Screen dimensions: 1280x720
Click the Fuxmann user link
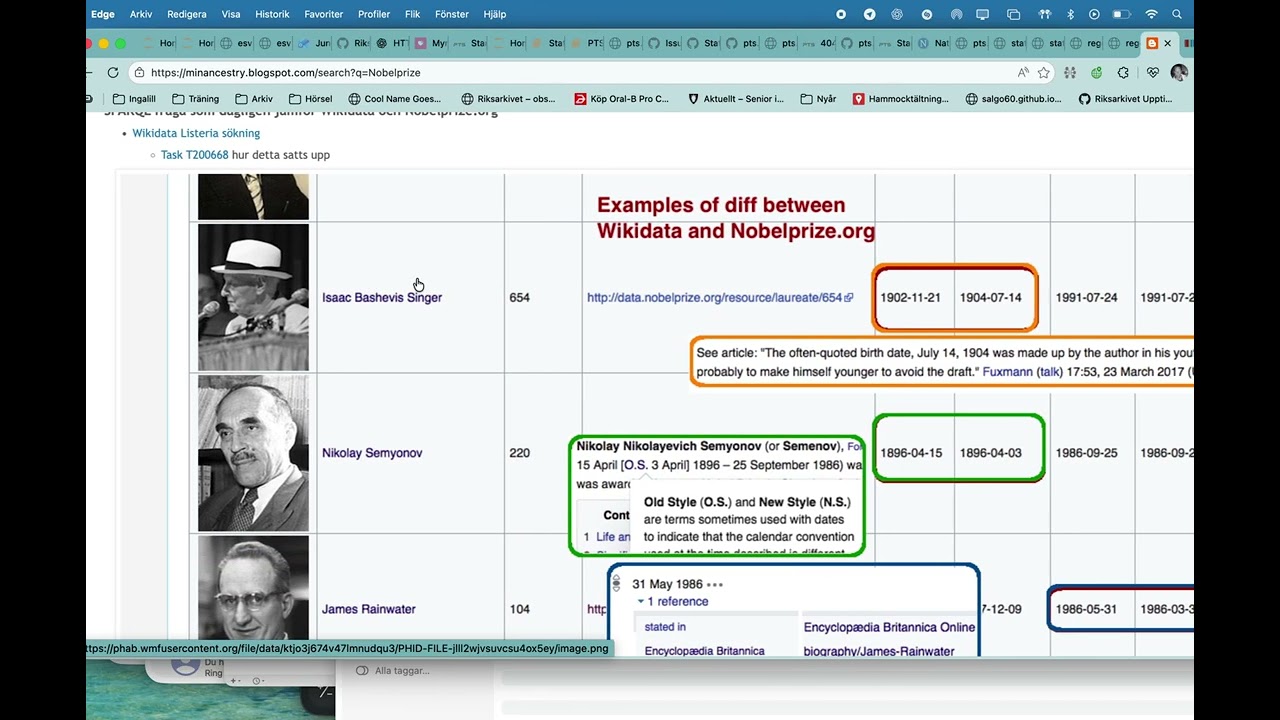pyautogui.click(x=1005, y=372)
